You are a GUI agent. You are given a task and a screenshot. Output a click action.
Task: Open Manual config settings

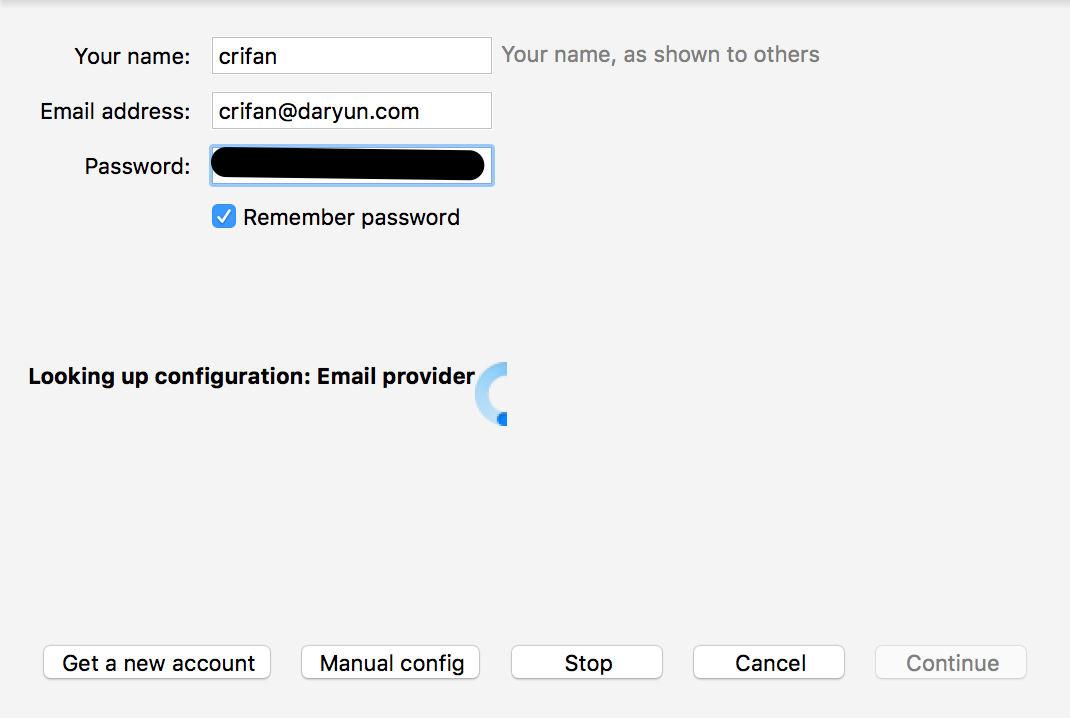click(392, 663)
